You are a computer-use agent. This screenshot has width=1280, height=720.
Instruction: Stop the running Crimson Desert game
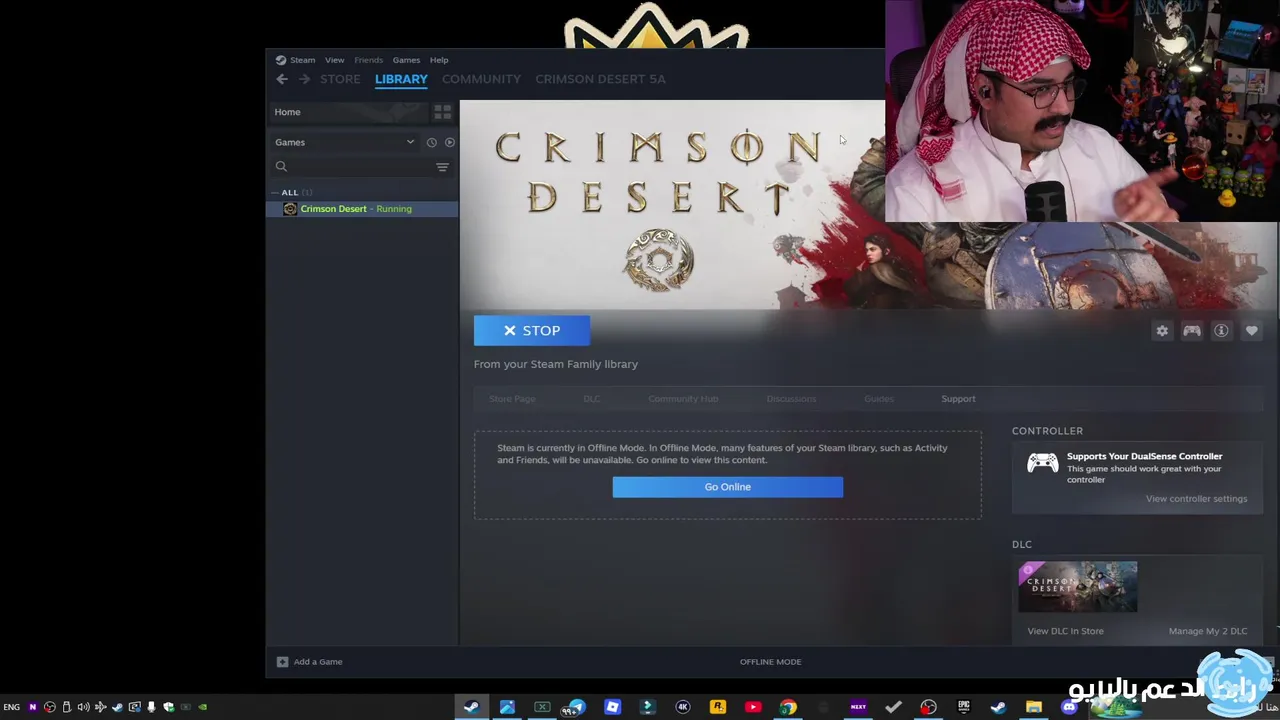[532, 331]
